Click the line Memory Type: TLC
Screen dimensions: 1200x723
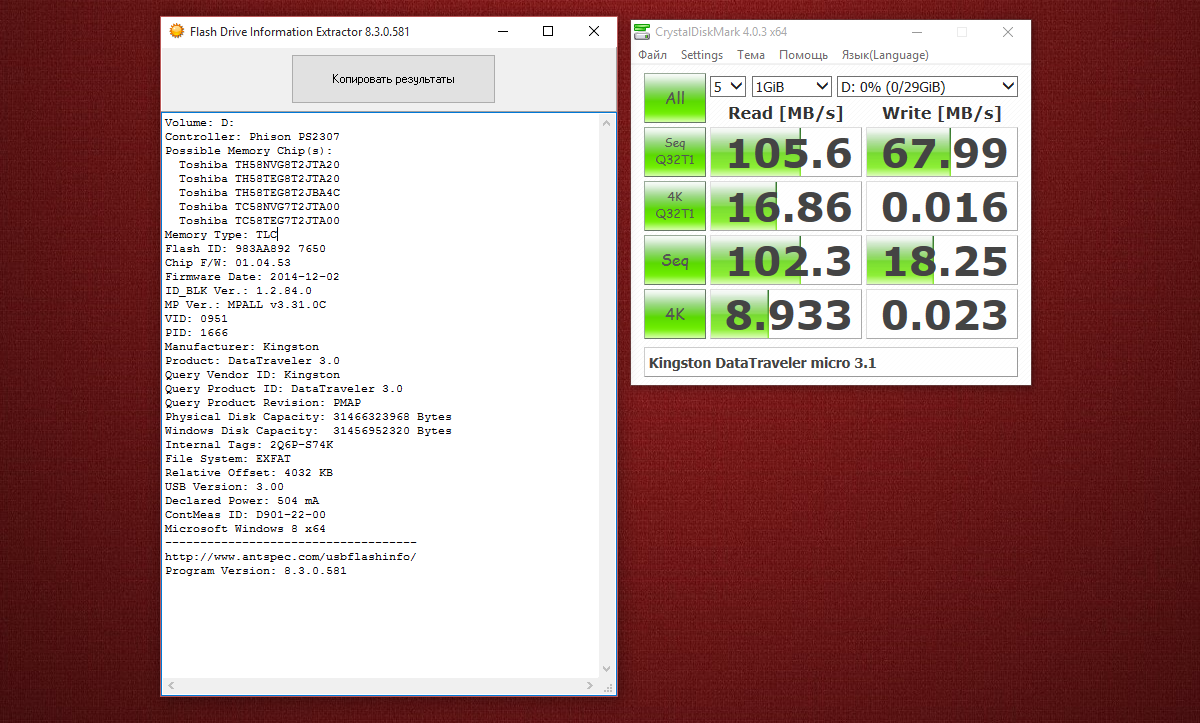click(220, 234)
